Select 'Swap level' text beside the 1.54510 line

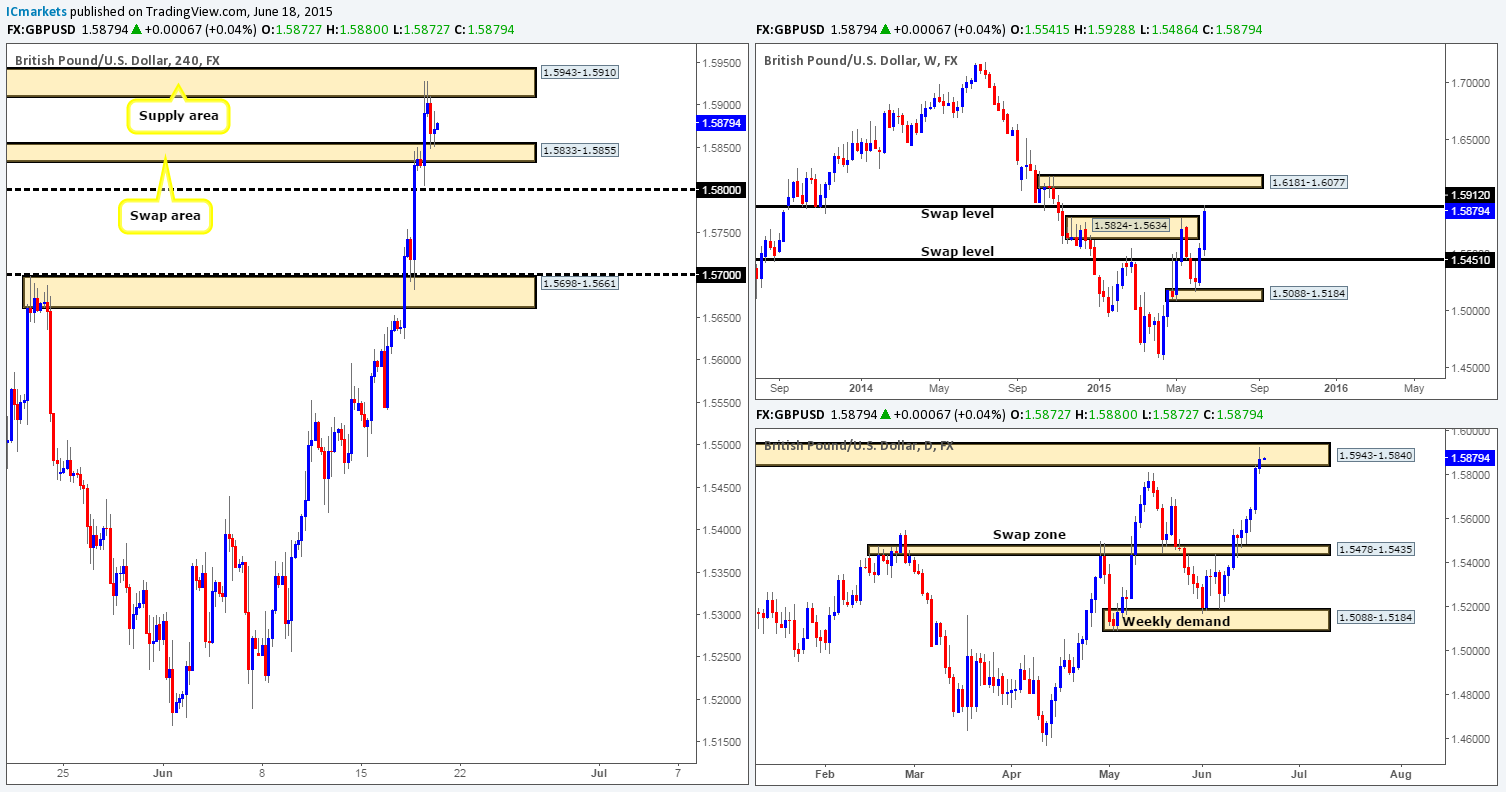pos(958,251)
